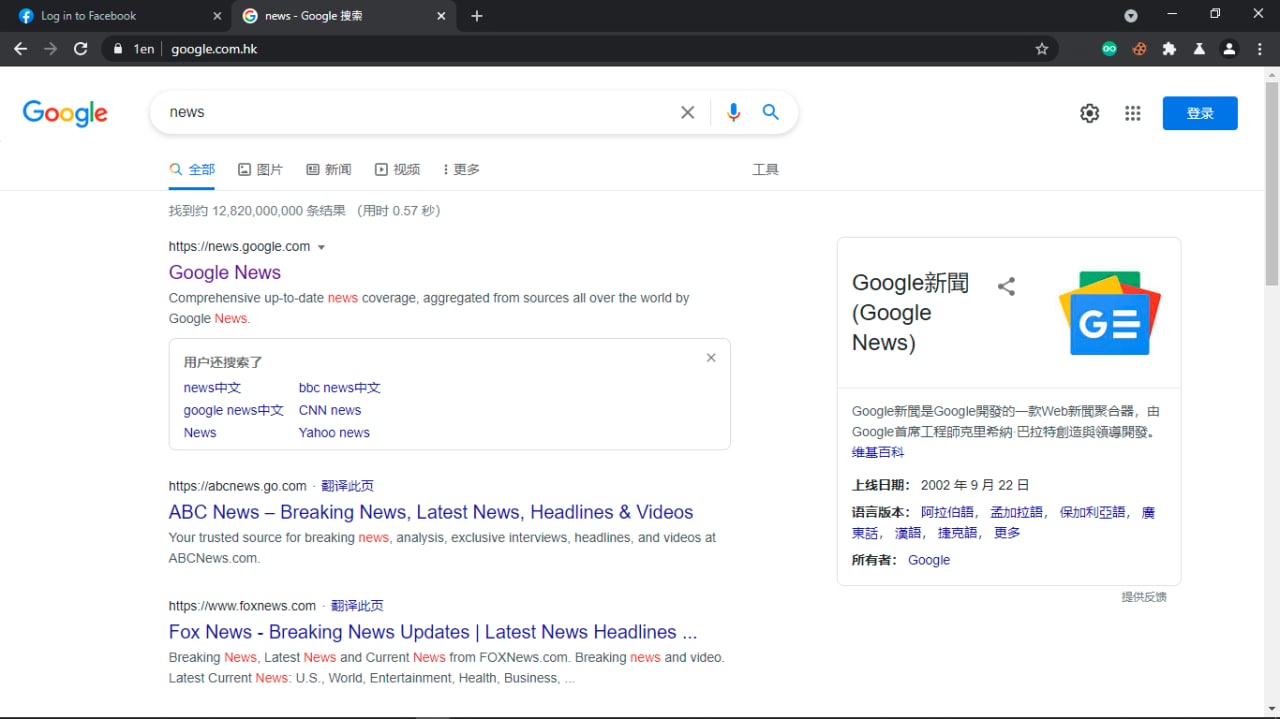
Task: Click 提供反馈 below knowledge panel
Action: [x=1144, y=597]
